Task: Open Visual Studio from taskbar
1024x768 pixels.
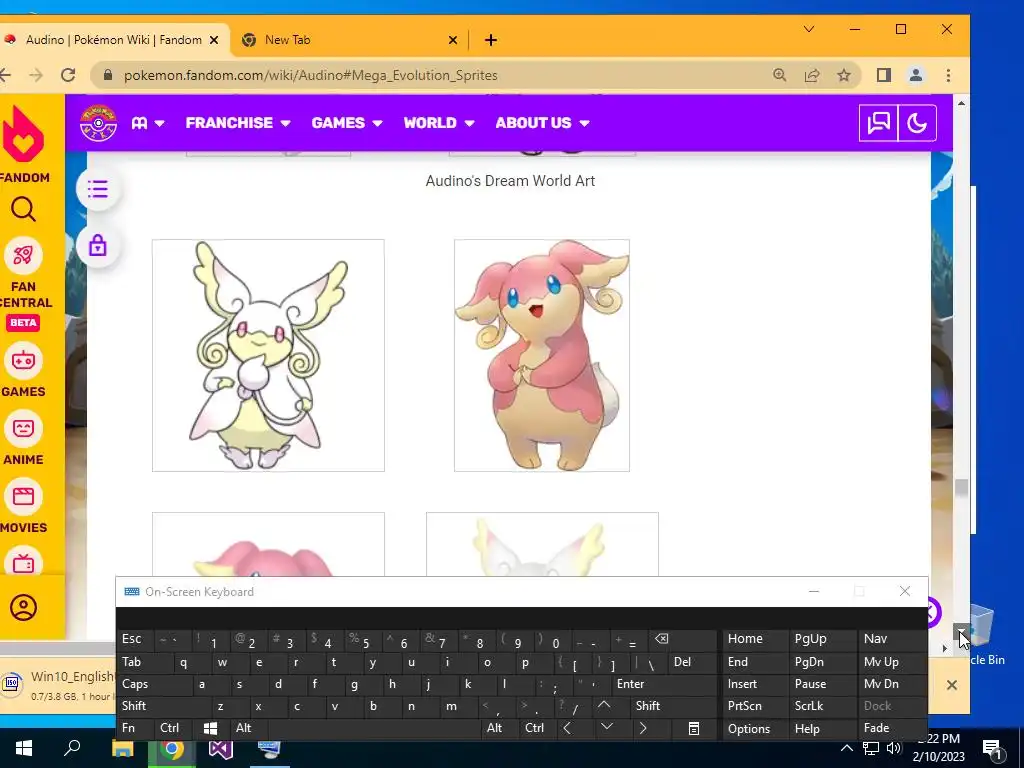Action: point(221,748)
